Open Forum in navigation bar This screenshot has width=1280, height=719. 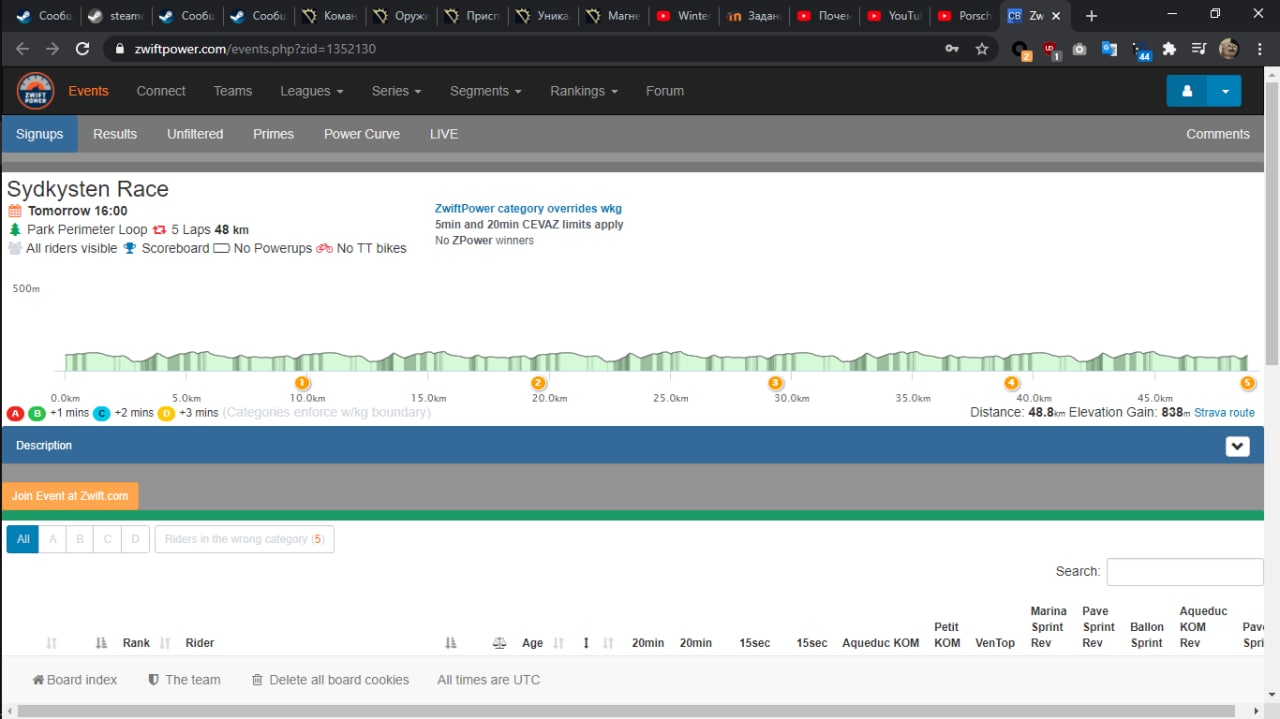665,91
